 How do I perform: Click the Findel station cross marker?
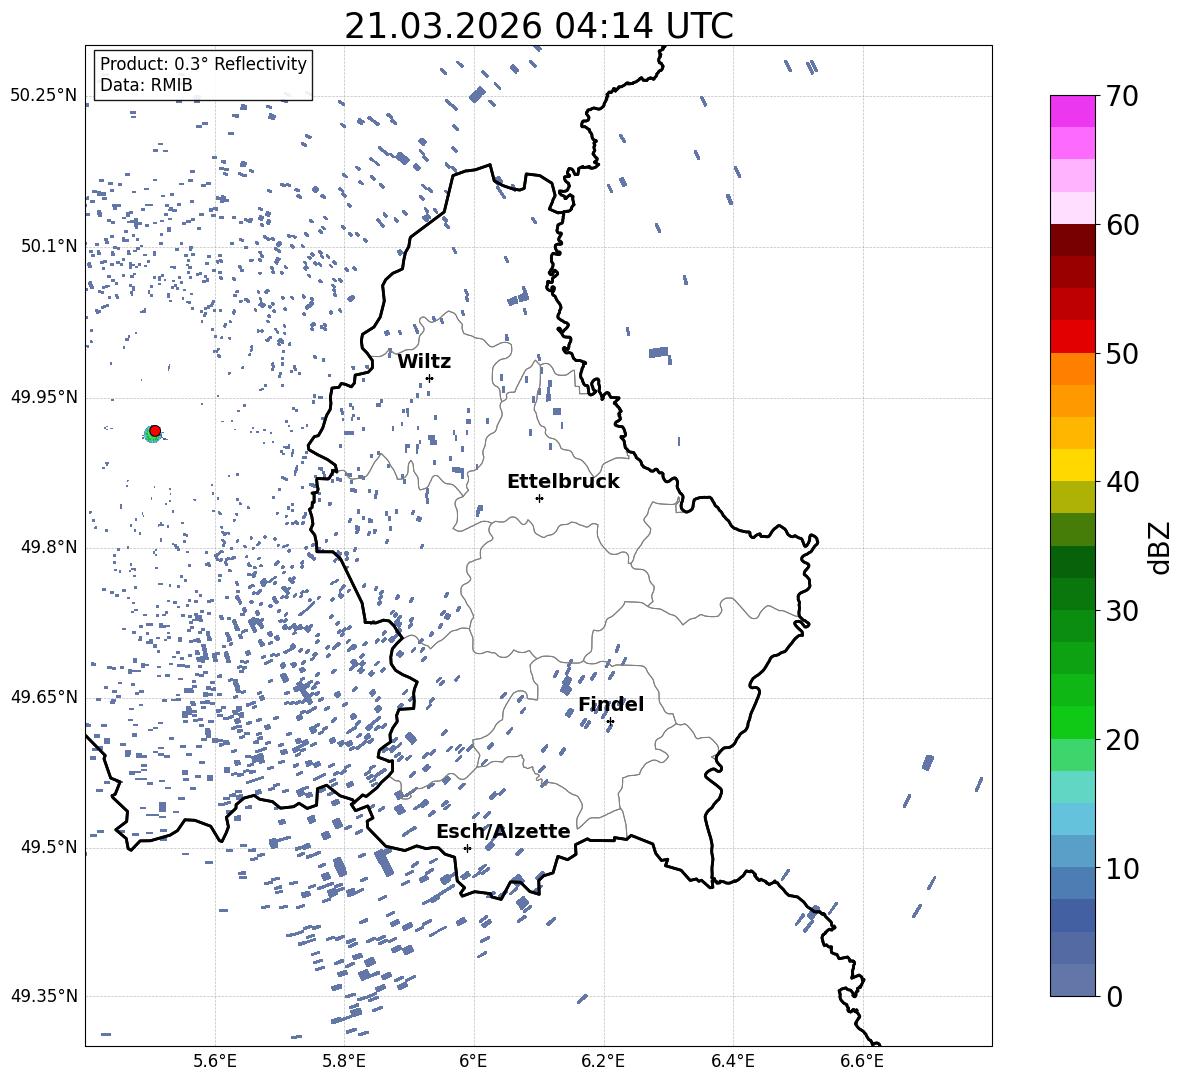(x=610, y=721)
